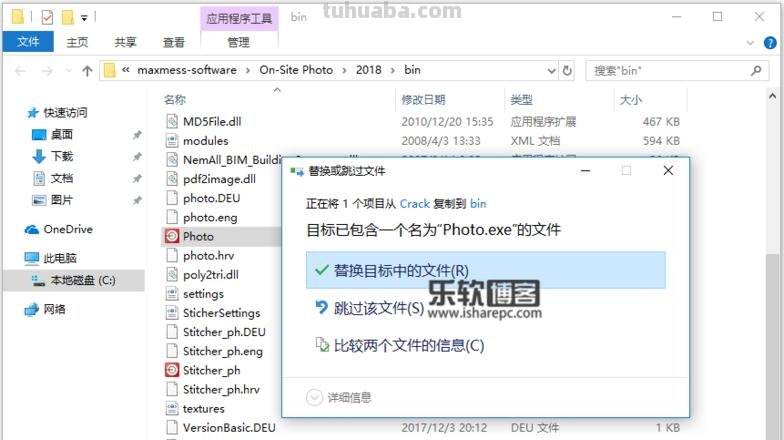784x440 pixels.
Task: Click the pin icon beside 图片
Action: (x=137, y=200)
